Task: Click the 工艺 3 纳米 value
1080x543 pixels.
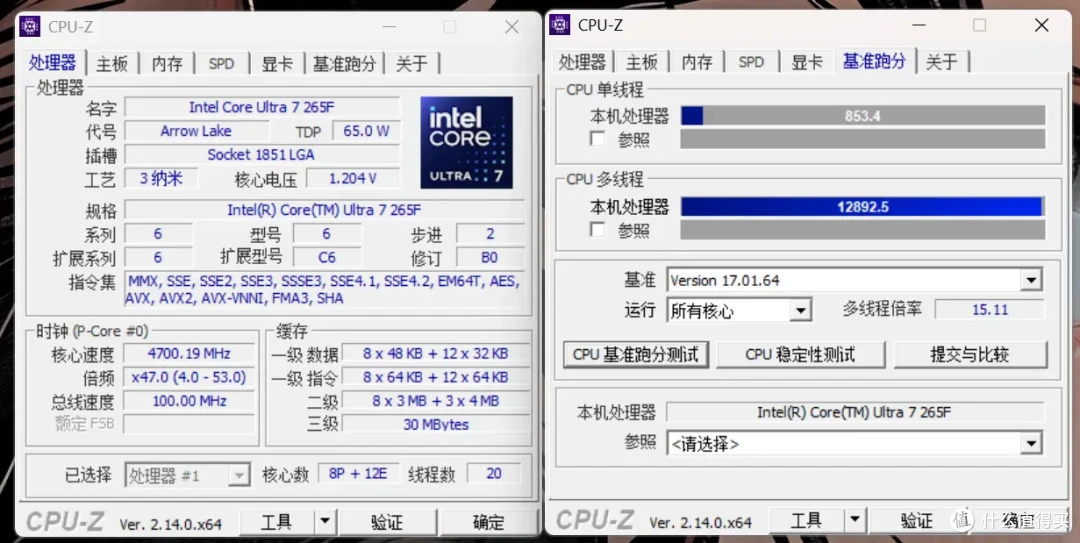Action: [161, 178]
